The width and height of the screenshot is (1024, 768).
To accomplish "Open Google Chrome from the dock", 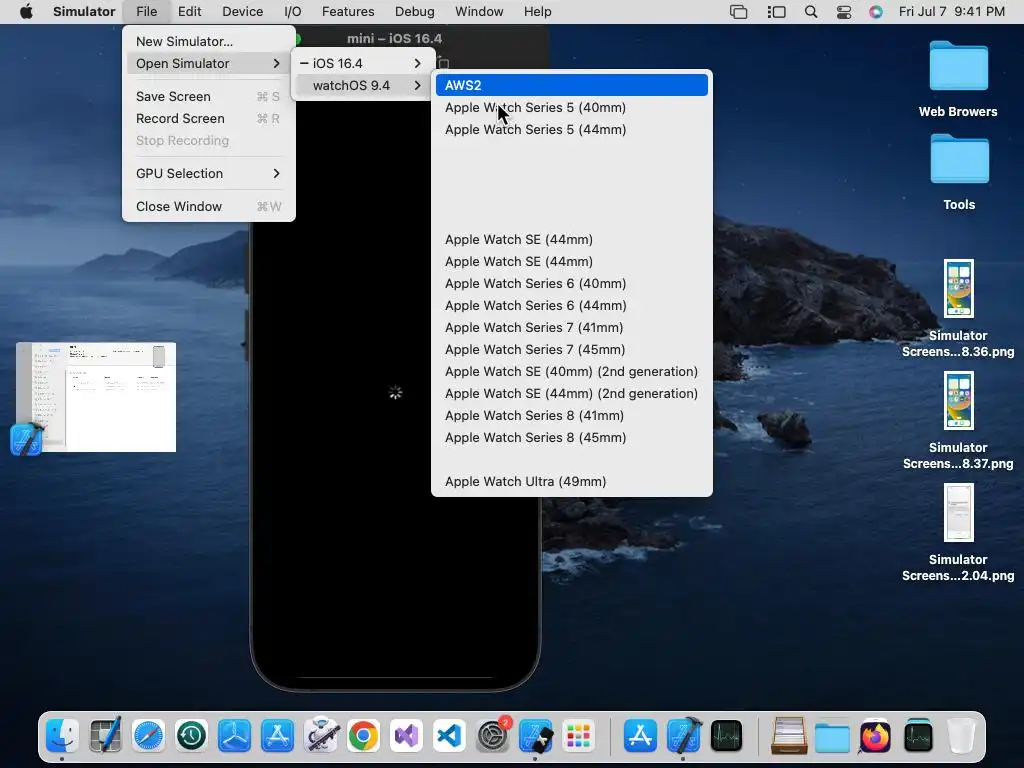I will pos(364,736).
